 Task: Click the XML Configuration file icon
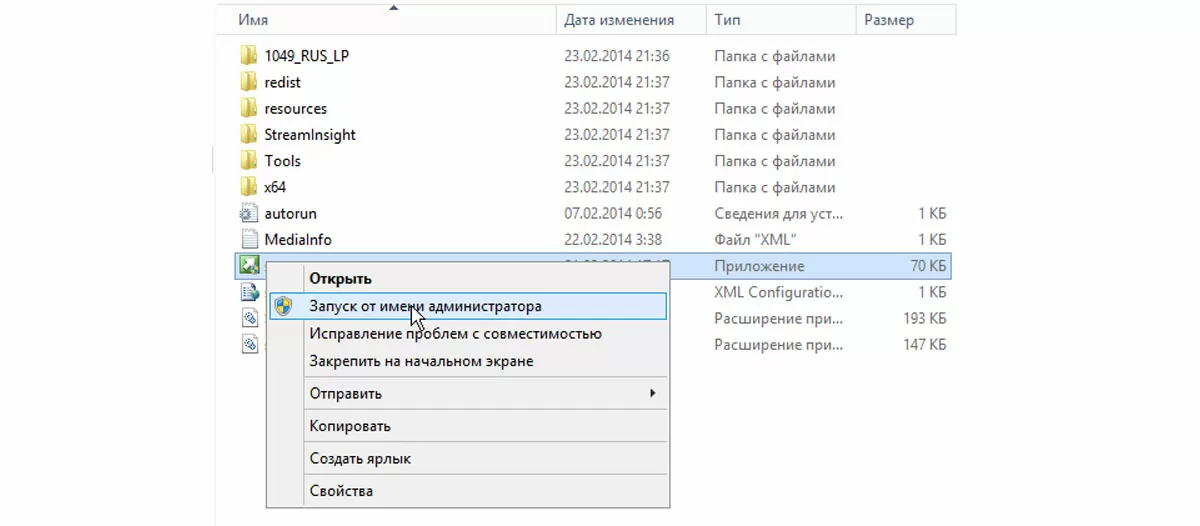point(249,292)
